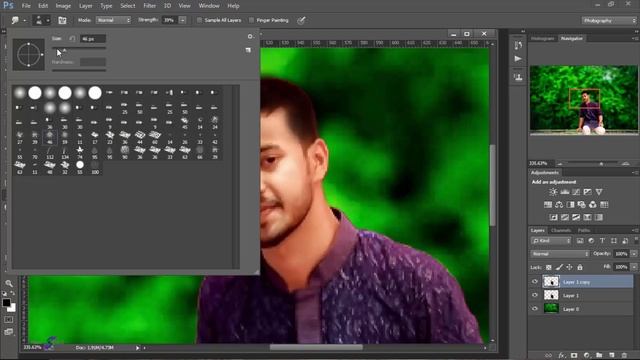
Task: Click the brush angle and roundness preview
Action: pos(29,55)
